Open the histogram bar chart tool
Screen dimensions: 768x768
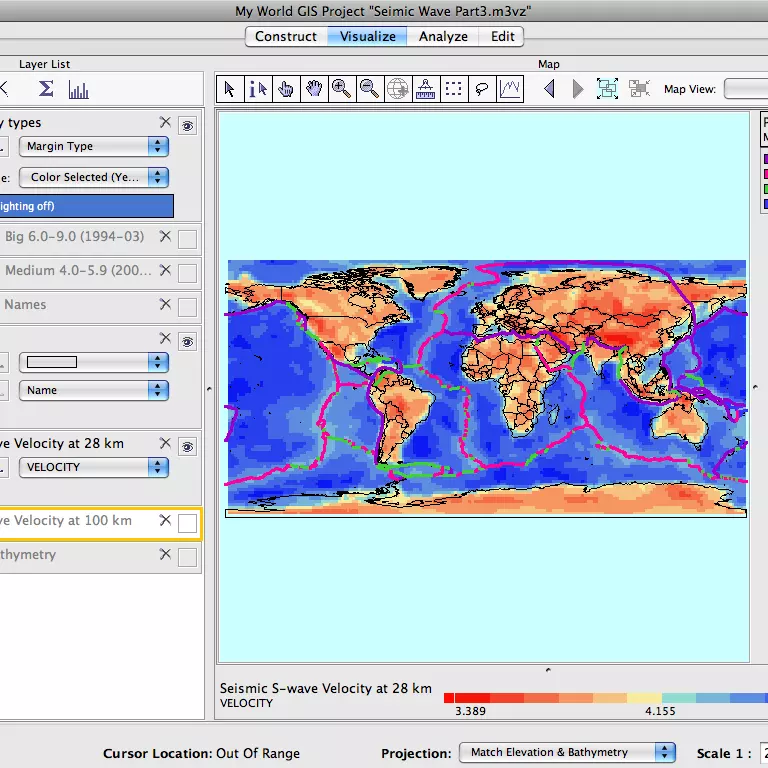pos(79,90)
